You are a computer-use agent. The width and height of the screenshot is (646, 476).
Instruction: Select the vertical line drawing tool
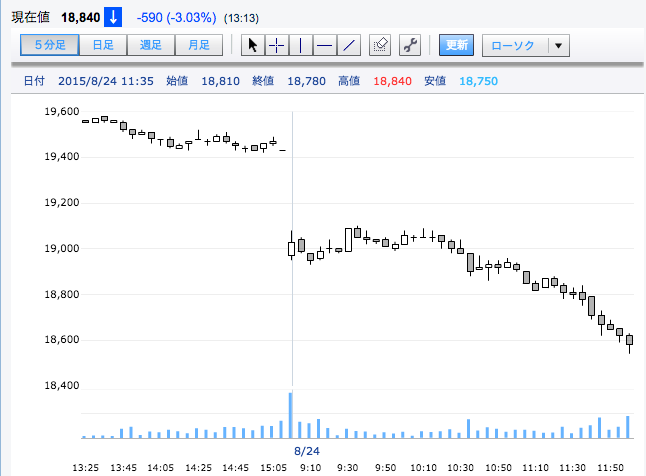pos(300,45)
